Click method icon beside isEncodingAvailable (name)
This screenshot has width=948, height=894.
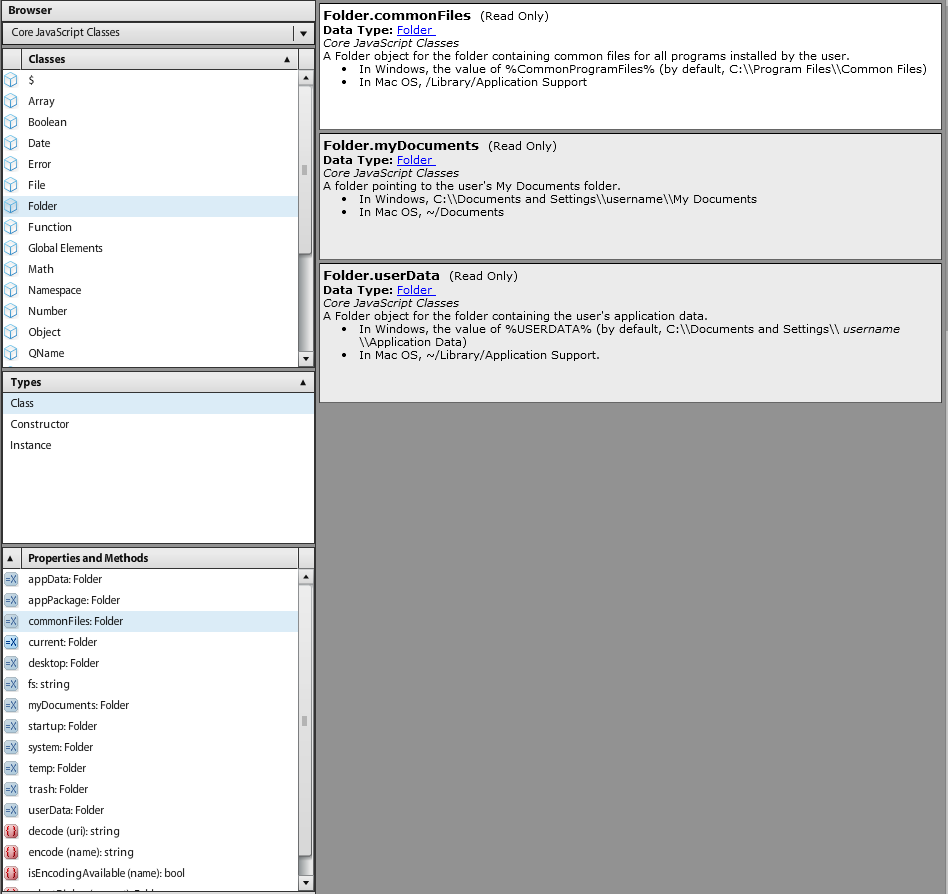[x=11, y=873]
